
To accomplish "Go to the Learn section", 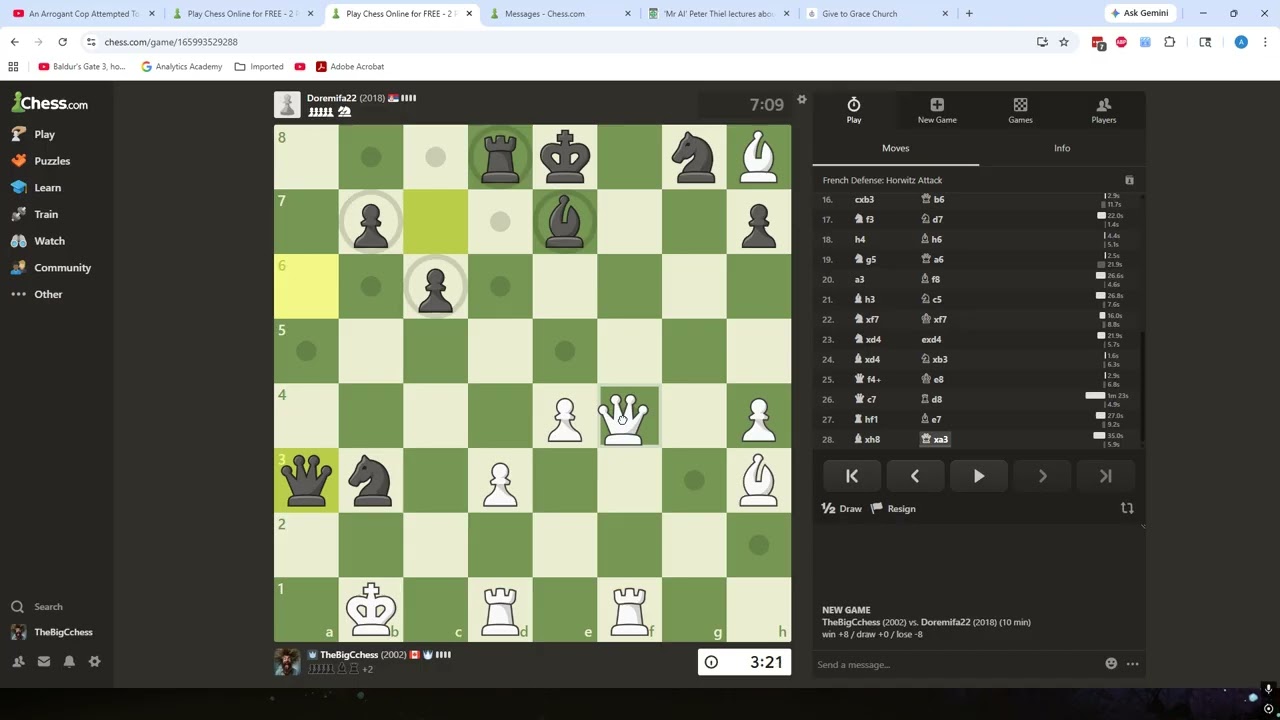I will coord(36,188).
